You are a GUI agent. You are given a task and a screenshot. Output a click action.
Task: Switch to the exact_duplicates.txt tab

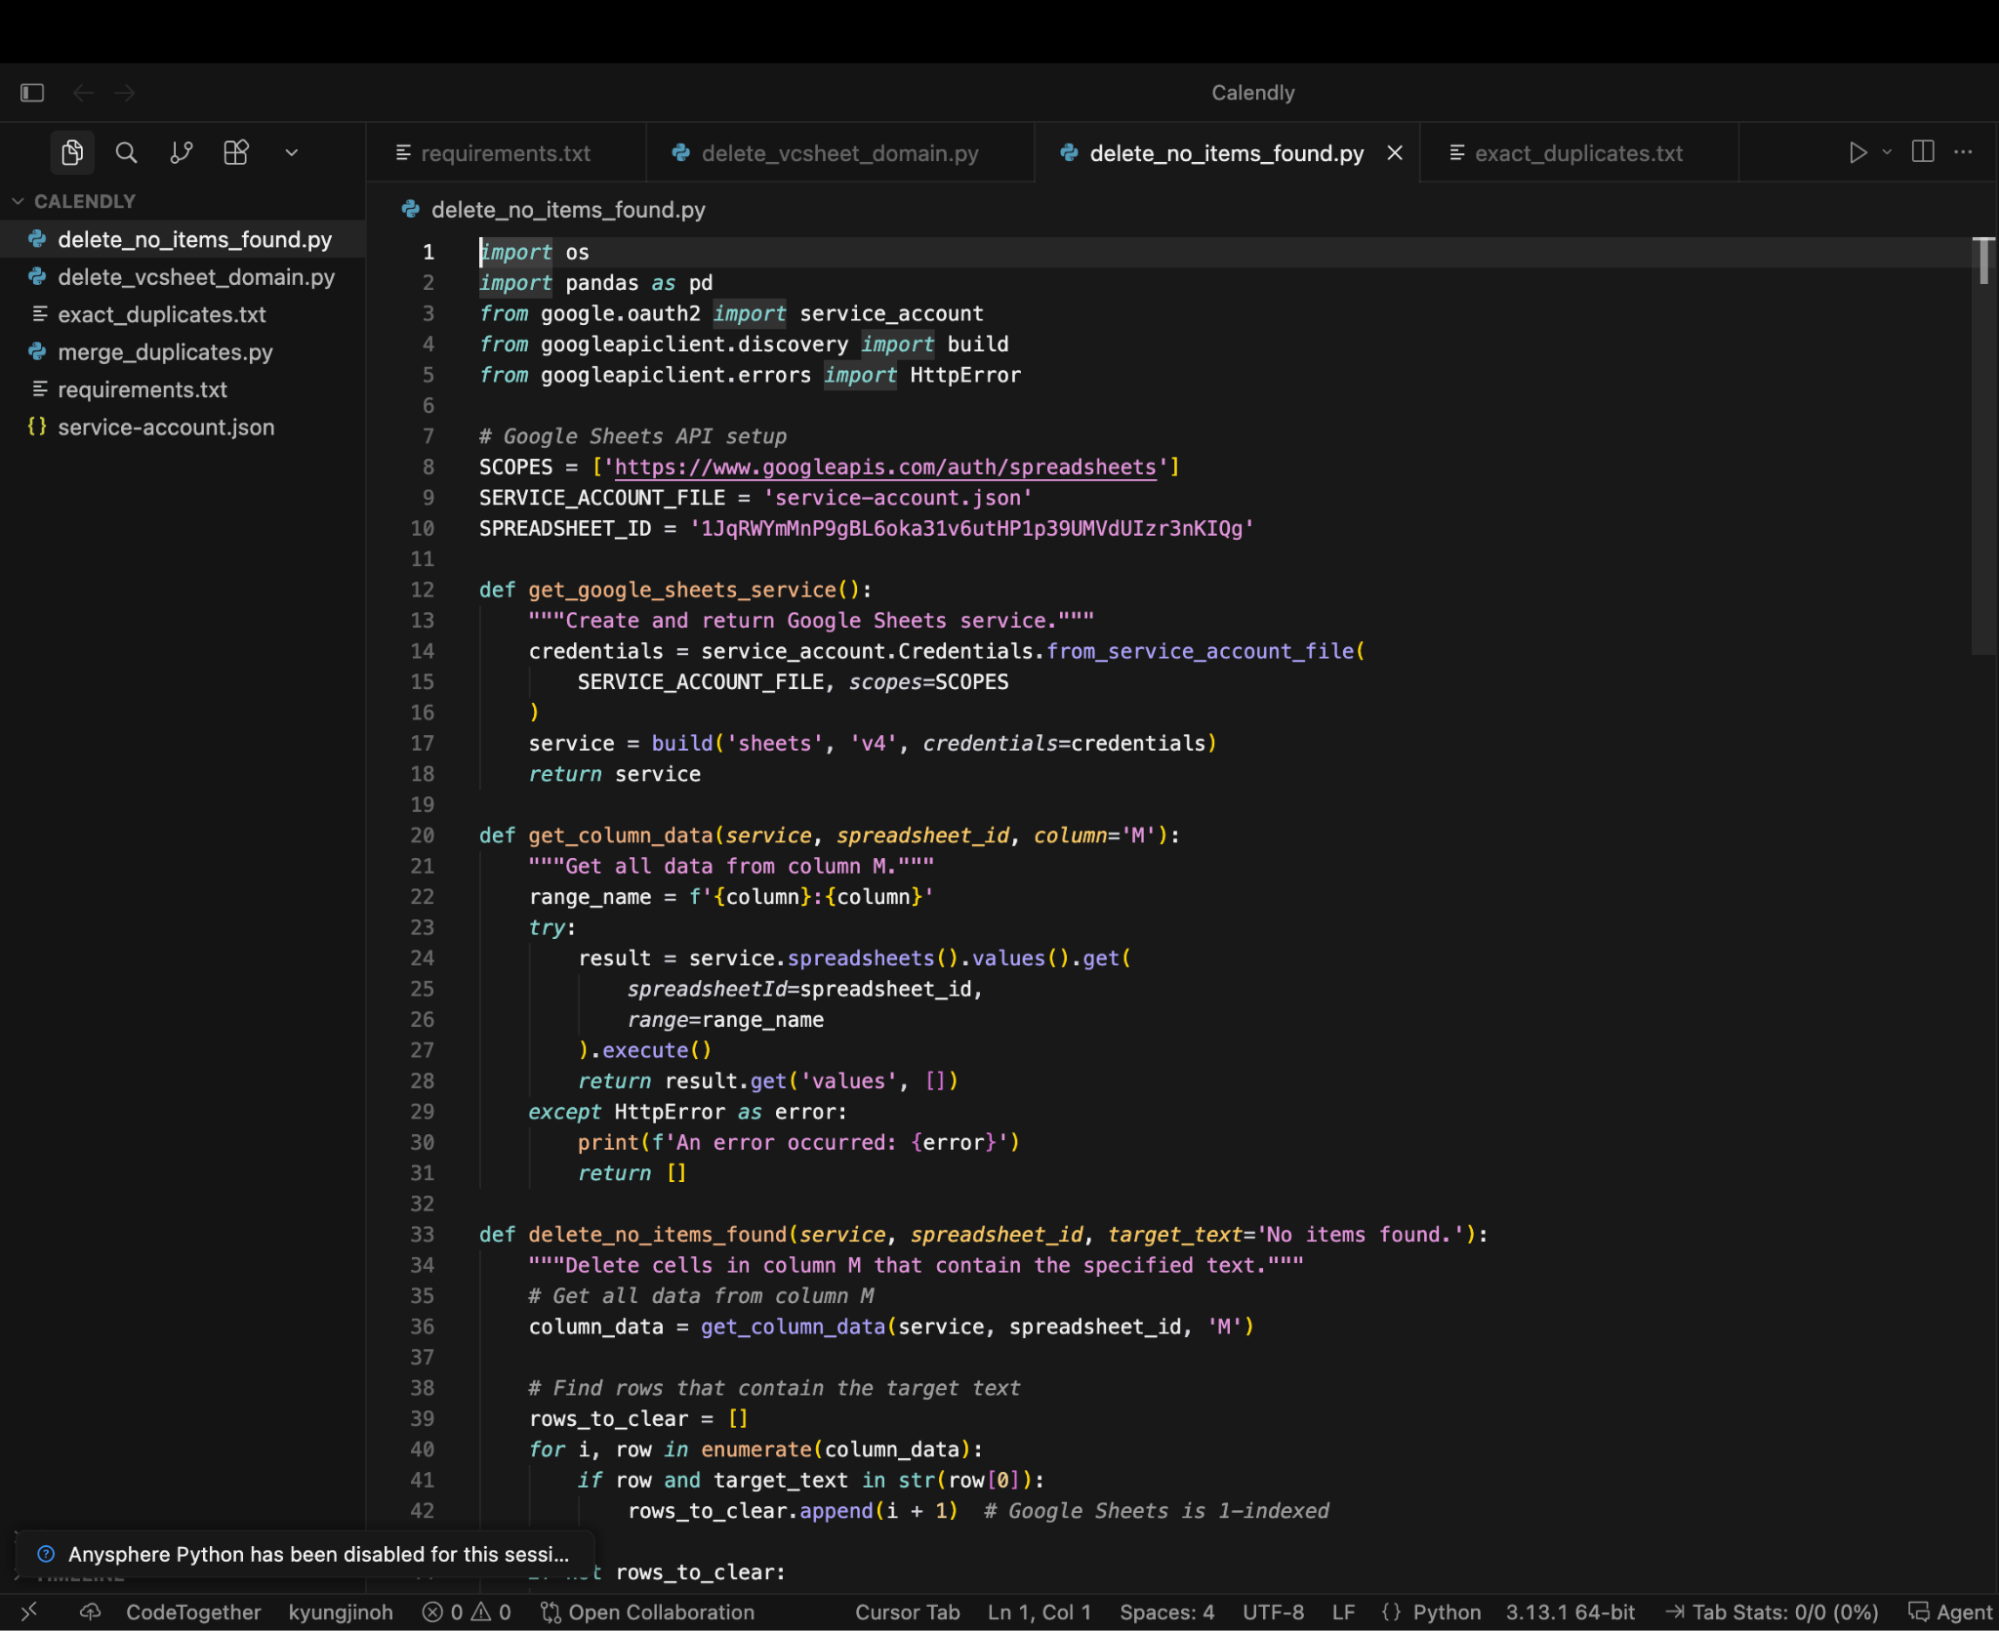[1578, 153]
